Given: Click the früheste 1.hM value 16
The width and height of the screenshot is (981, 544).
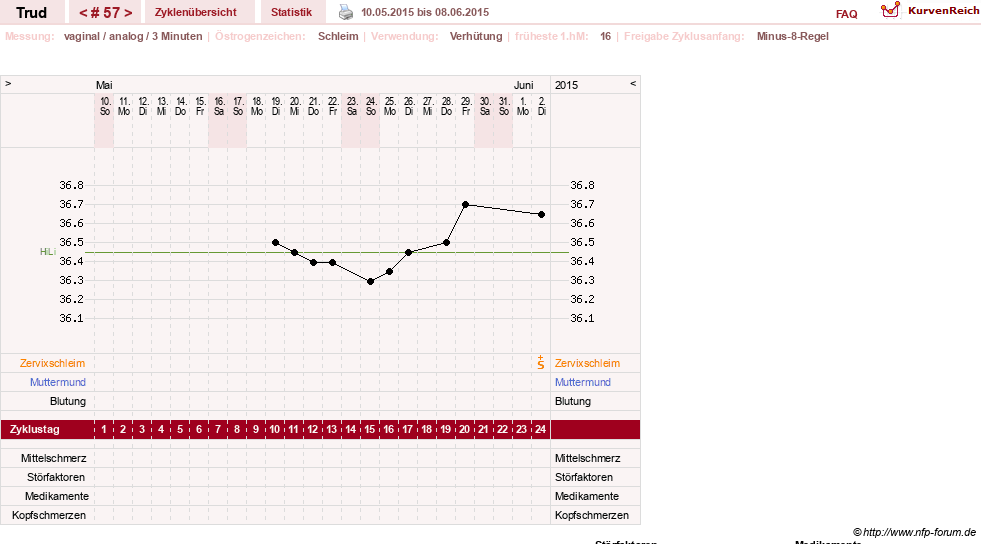Looking at the screenshot, I should (x=606, y=36).
